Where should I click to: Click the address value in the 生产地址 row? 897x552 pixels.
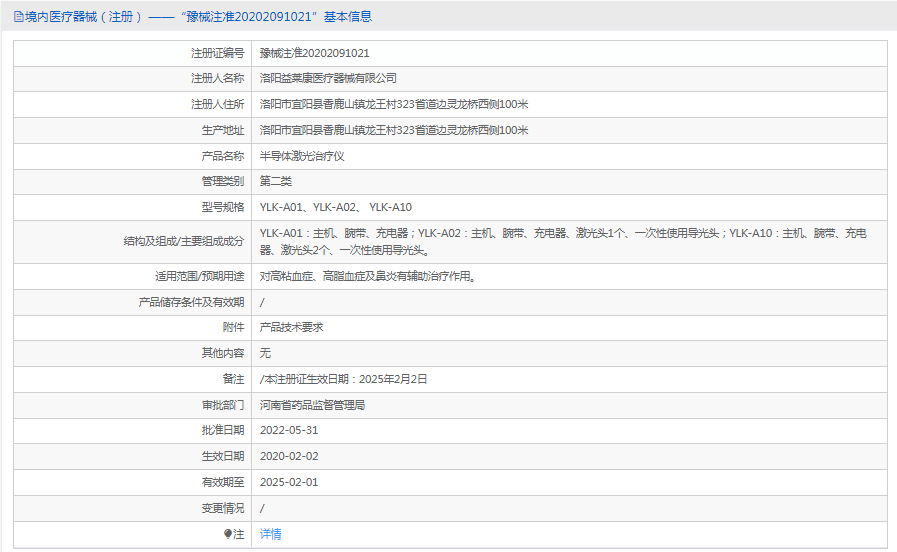tap(394, 130)
